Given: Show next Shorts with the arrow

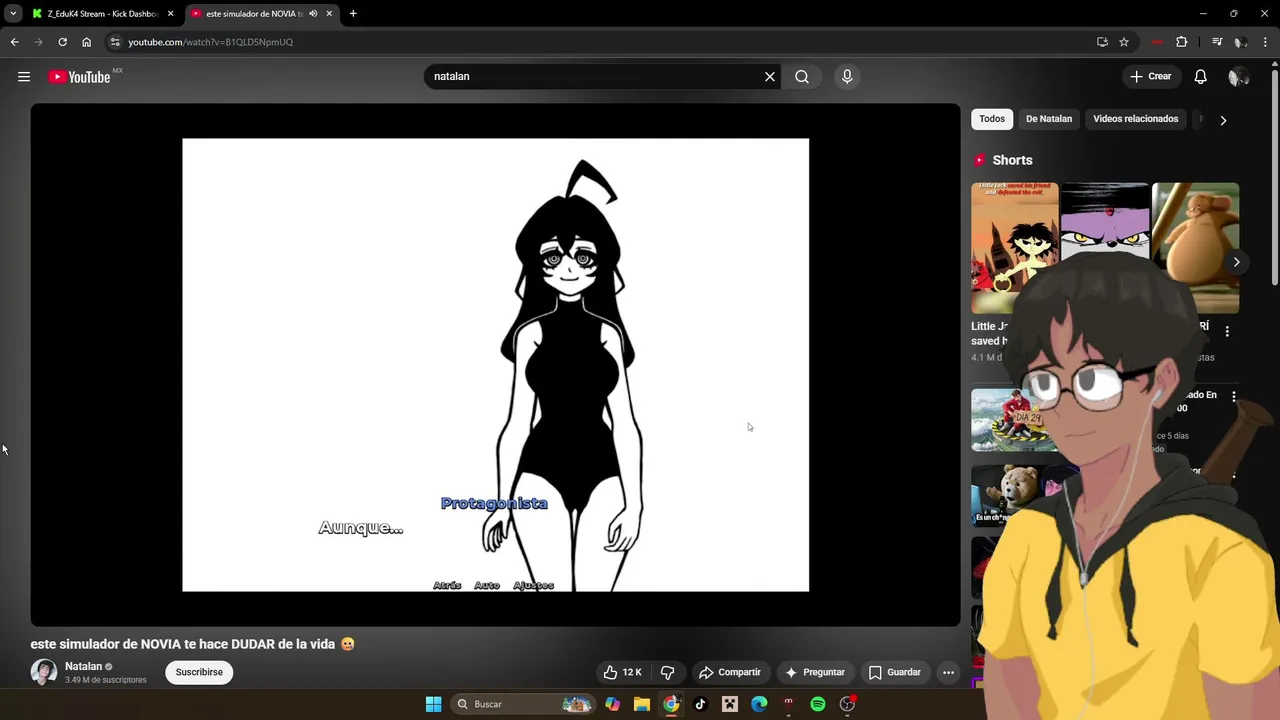Looking at the screenshot, I should (1236, 262).
